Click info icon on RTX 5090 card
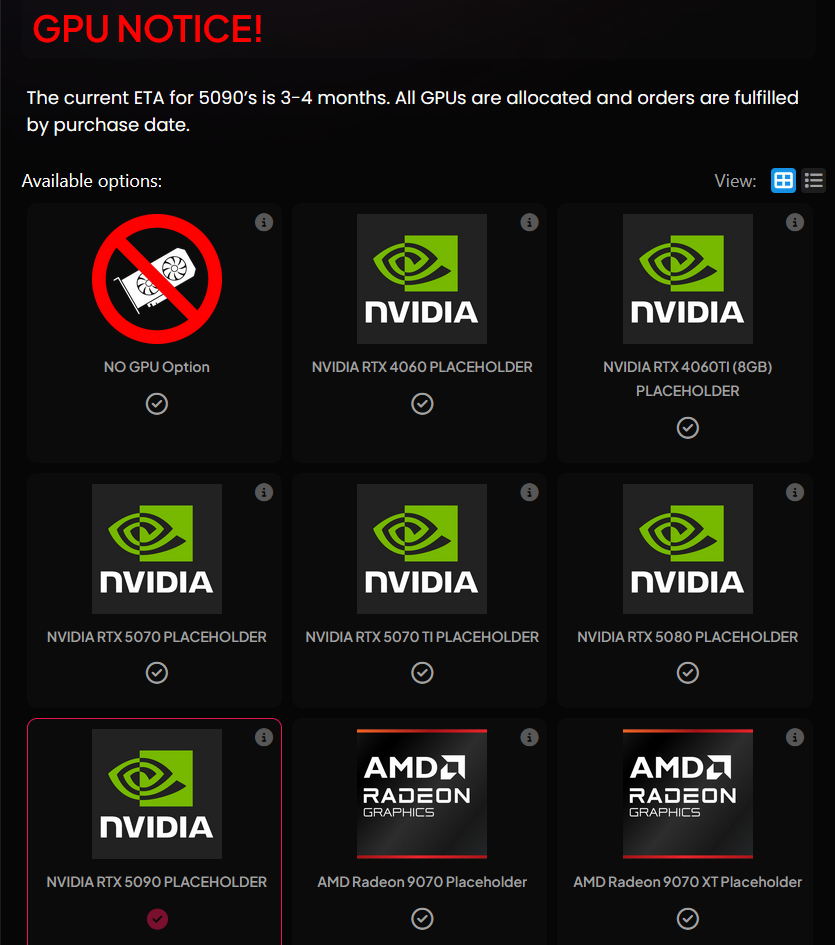The image size is (835, 945). coord(264,737)
